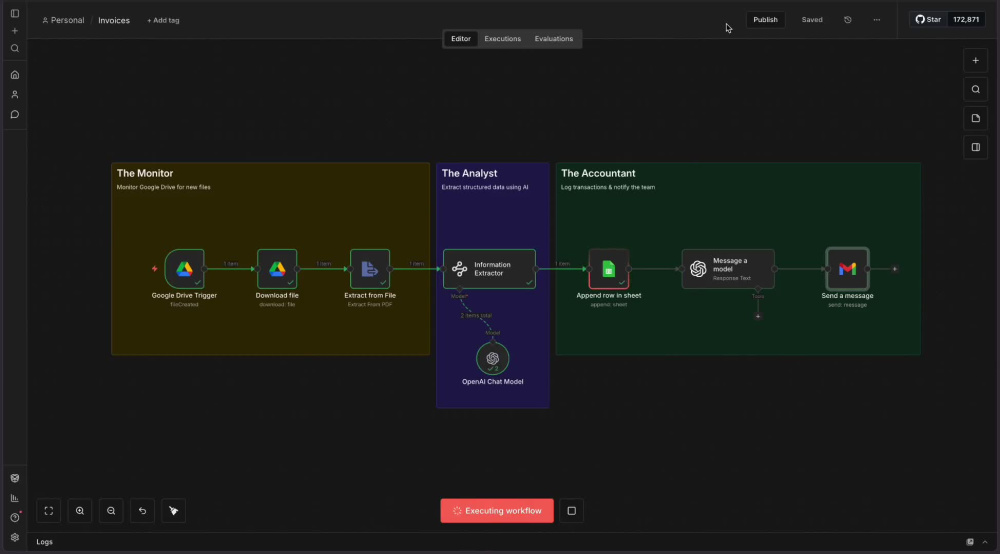1000x554 pixels.
Task: Click the plus icon in left sidebar
Action: pyautogui.click(x=15, y=31)
